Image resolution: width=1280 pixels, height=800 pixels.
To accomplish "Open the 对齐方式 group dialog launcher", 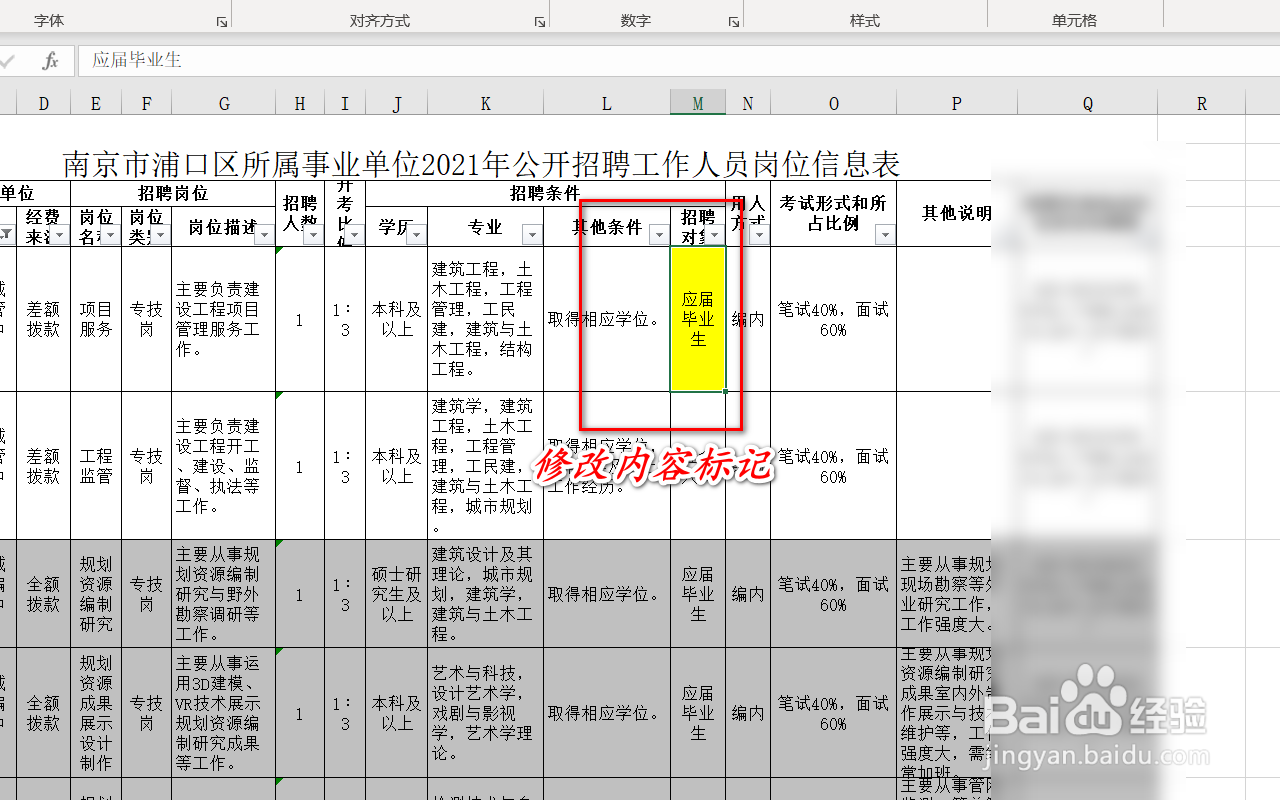I will click(x=540, y=21).
